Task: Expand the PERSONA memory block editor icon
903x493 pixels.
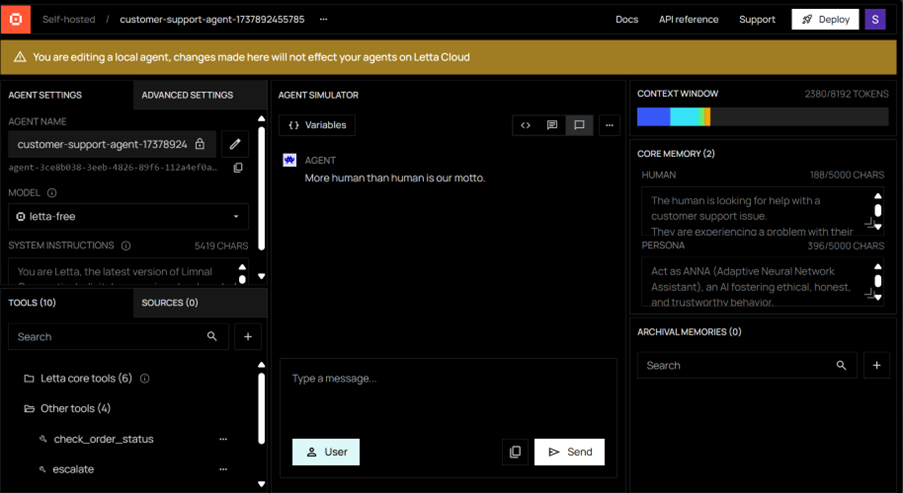Action: pos(870,293)
